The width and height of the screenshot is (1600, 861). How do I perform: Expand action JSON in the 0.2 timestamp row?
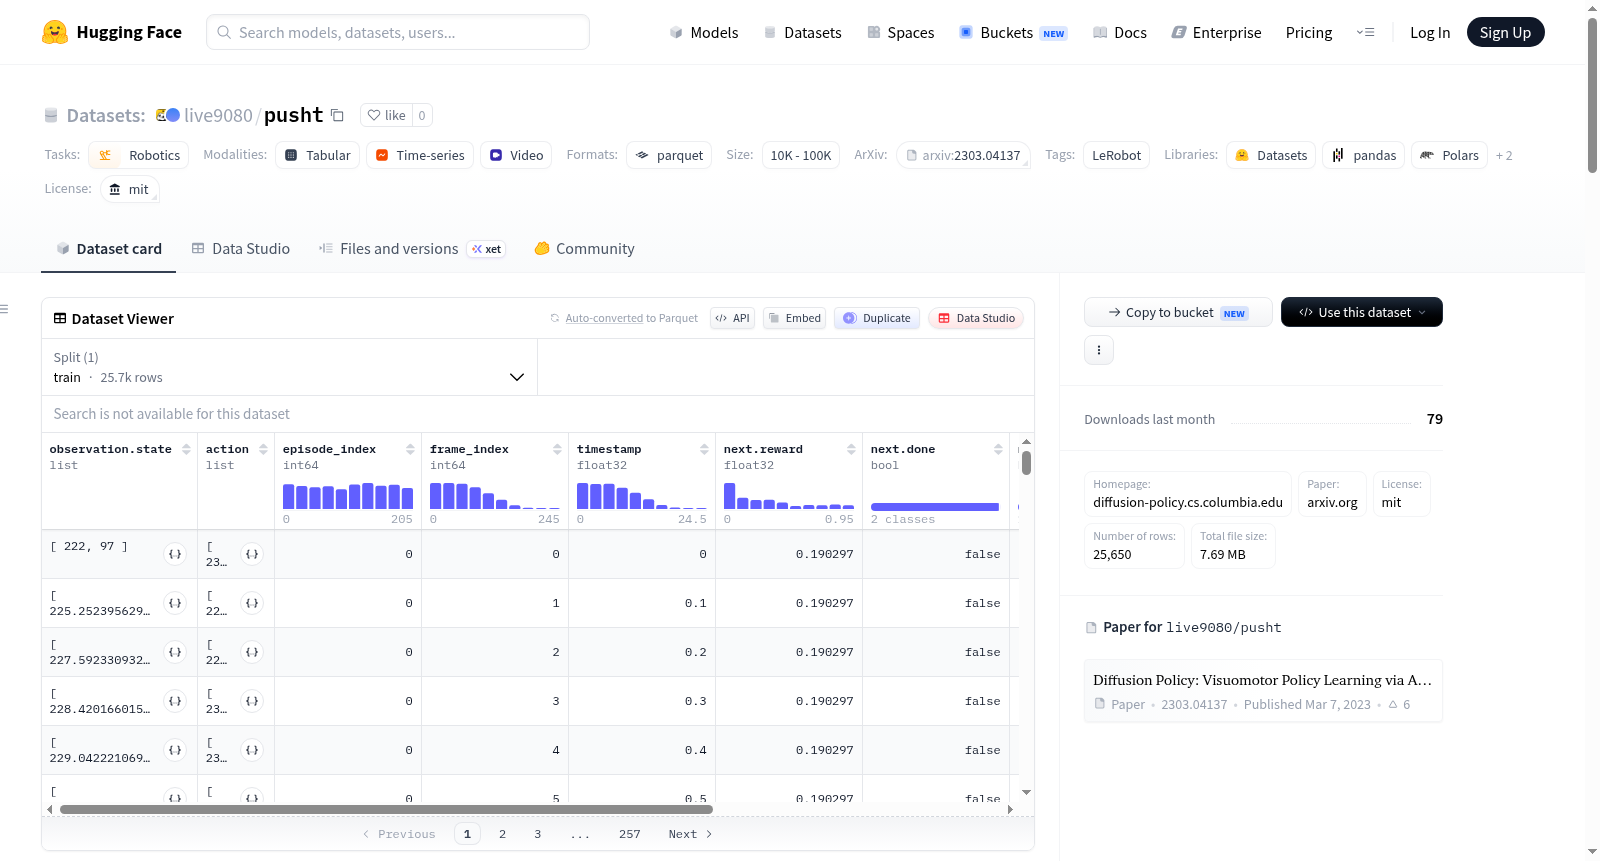[252, 652]
